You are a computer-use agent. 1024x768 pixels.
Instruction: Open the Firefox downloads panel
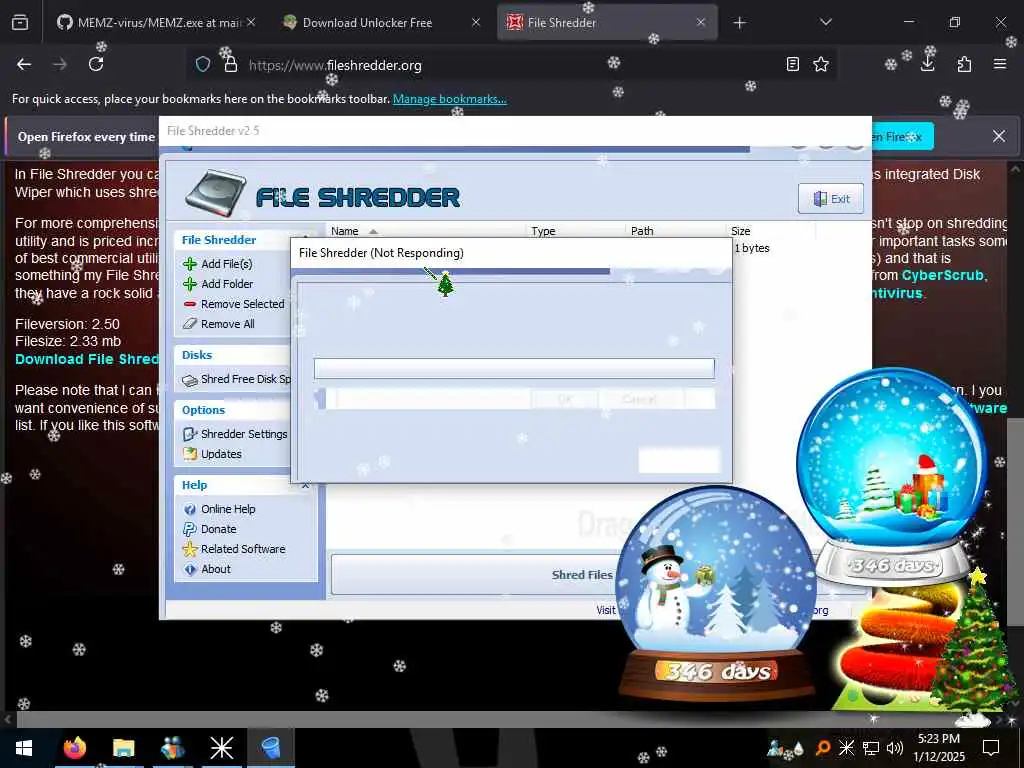tap(928, 64)
